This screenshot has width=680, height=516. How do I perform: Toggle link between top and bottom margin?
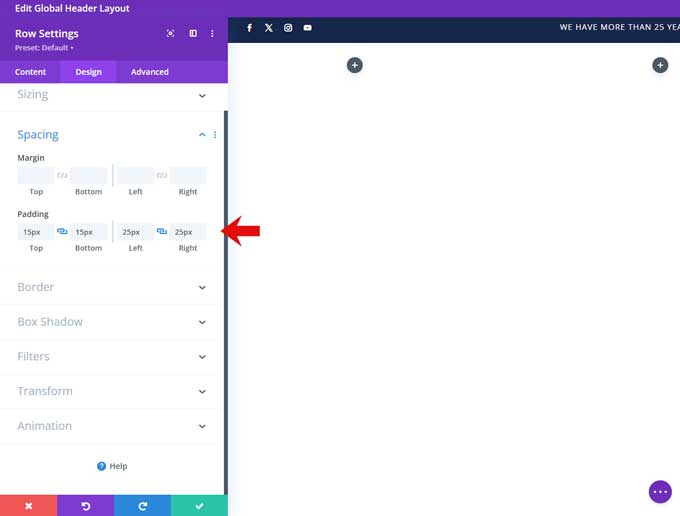click(62, 176)
